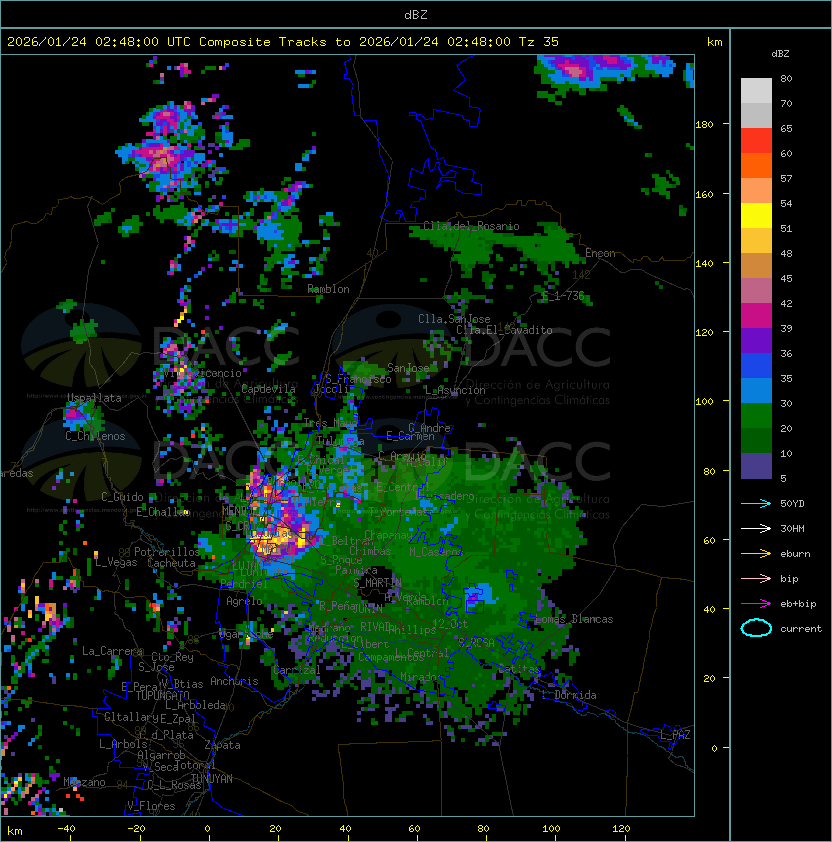Viewport: 832px width, 842px height.
Task: Click the white 30HM arrow in legend
Action: pyautogui.click(x=756, y=528)
